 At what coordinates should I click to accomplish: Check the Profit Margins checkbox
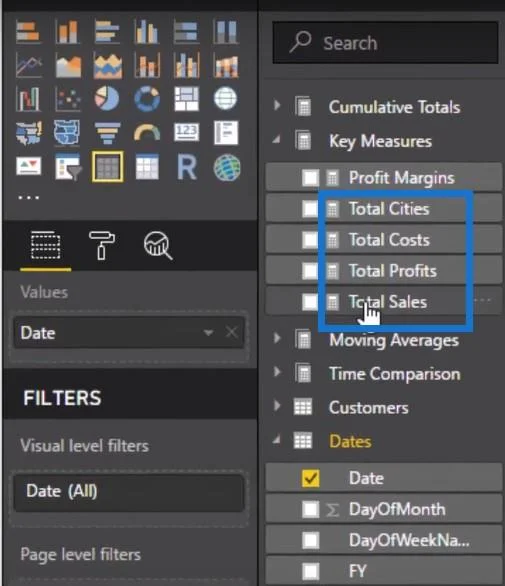[311, 178]
